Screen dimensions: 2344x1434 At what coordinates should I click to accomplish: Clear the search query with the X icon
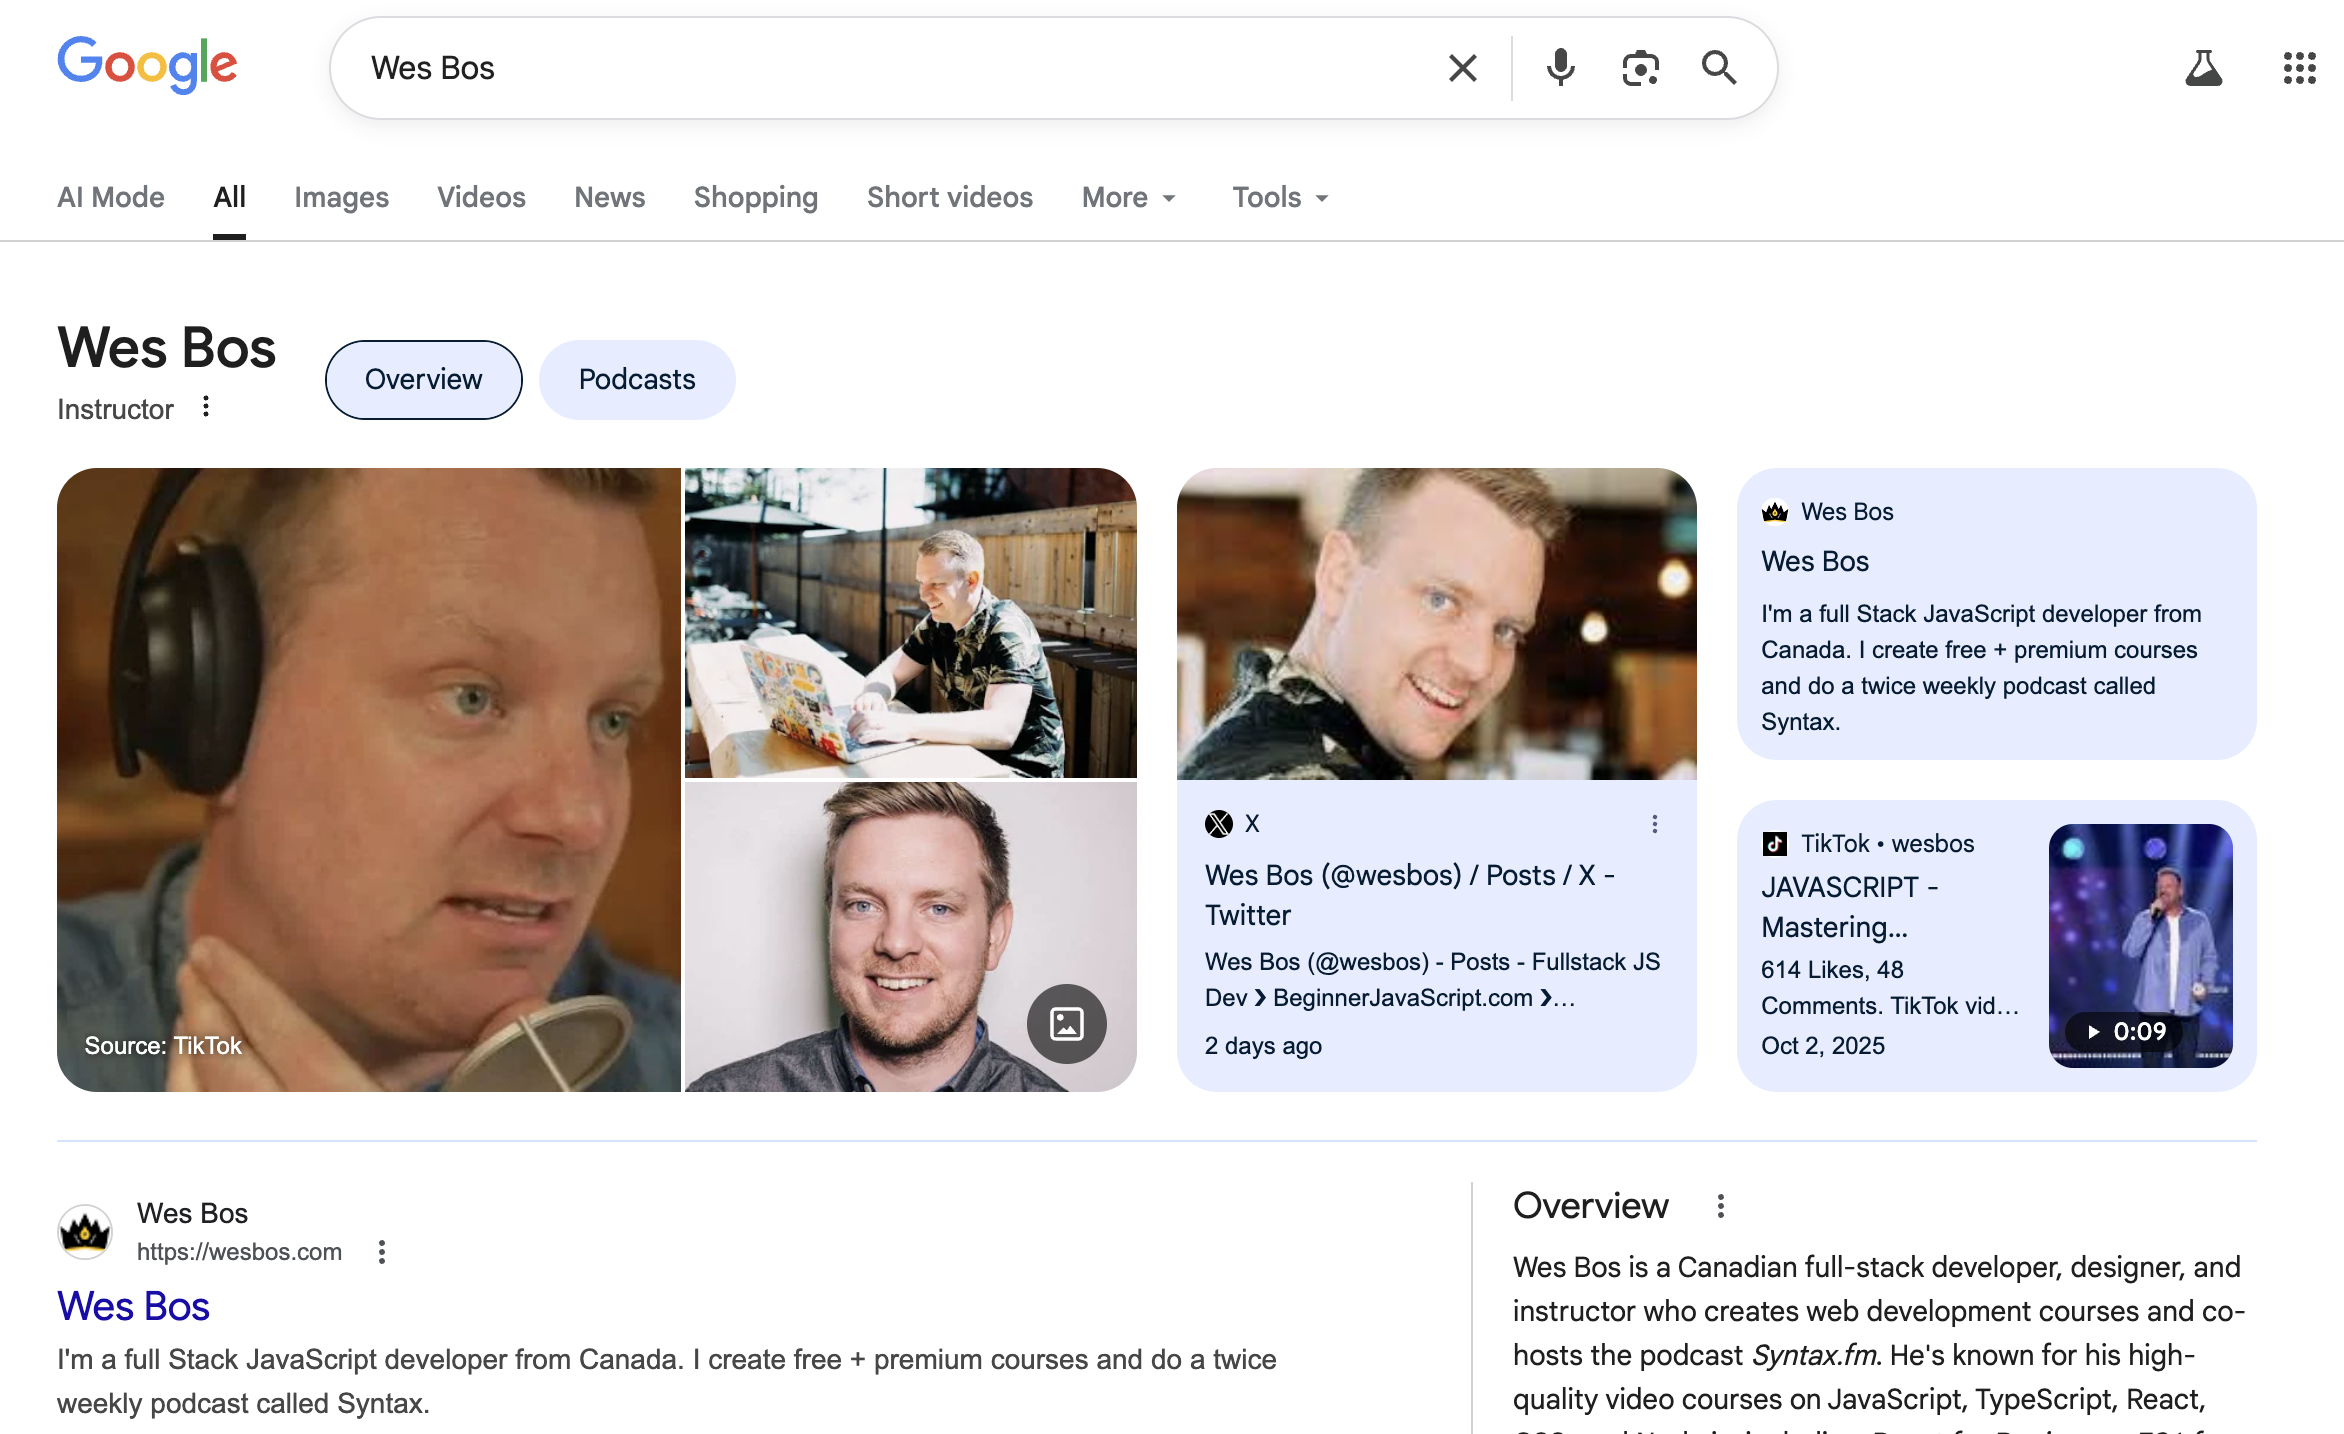tap(1463, 68)
